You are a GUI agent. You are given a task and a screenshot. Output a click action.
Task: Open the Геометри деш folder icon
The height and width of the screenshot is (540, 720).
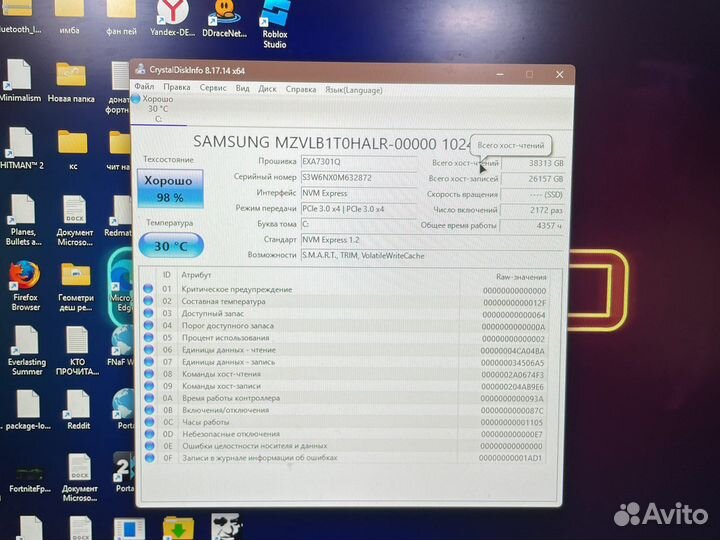(x=76, y=287)
